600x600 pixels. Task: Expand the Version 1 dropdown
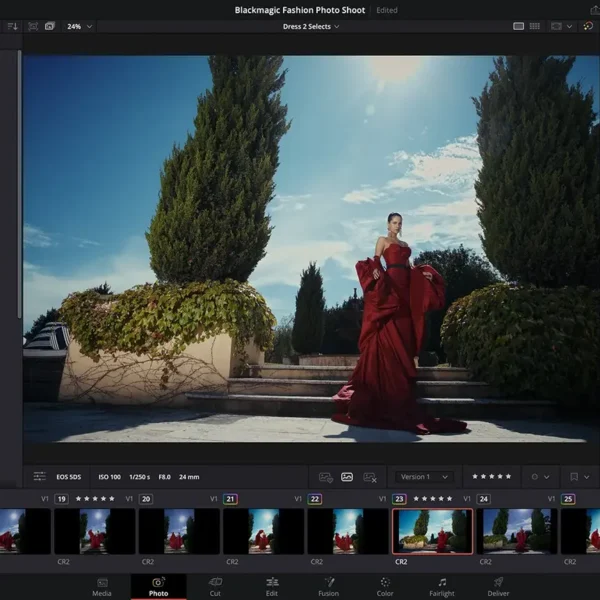tap(424, 477)
